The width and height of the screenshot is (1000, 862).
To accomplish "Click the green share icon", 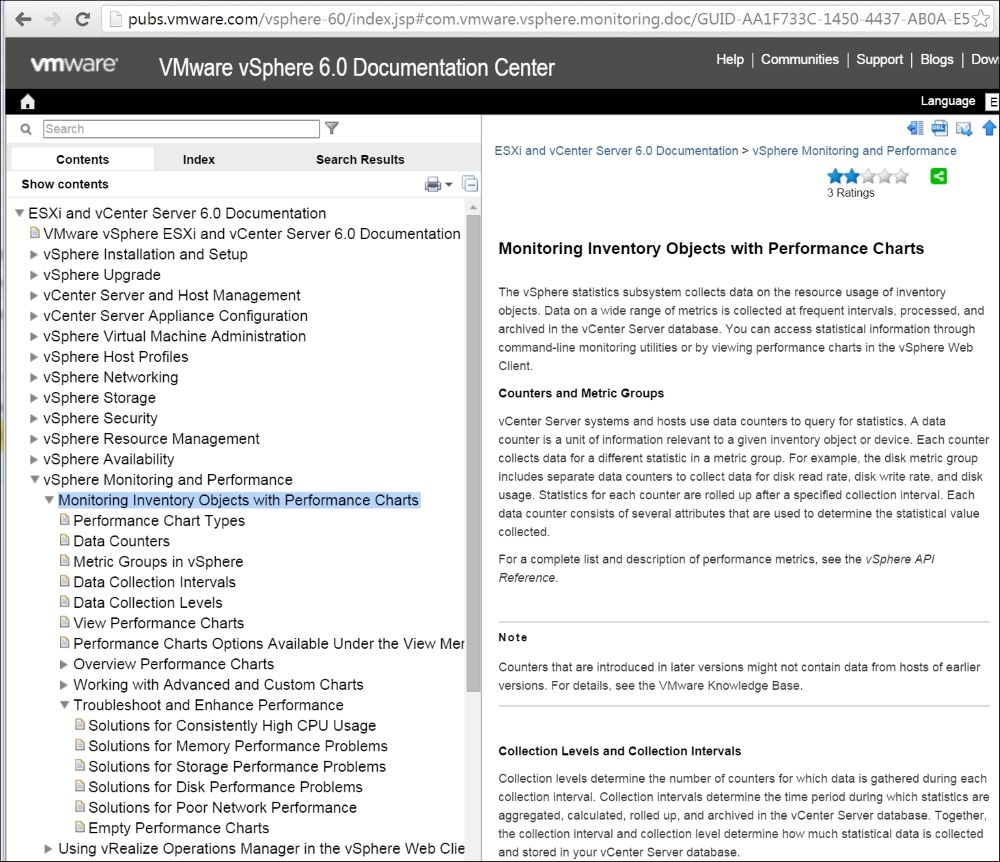I will (x=939, y=176).
